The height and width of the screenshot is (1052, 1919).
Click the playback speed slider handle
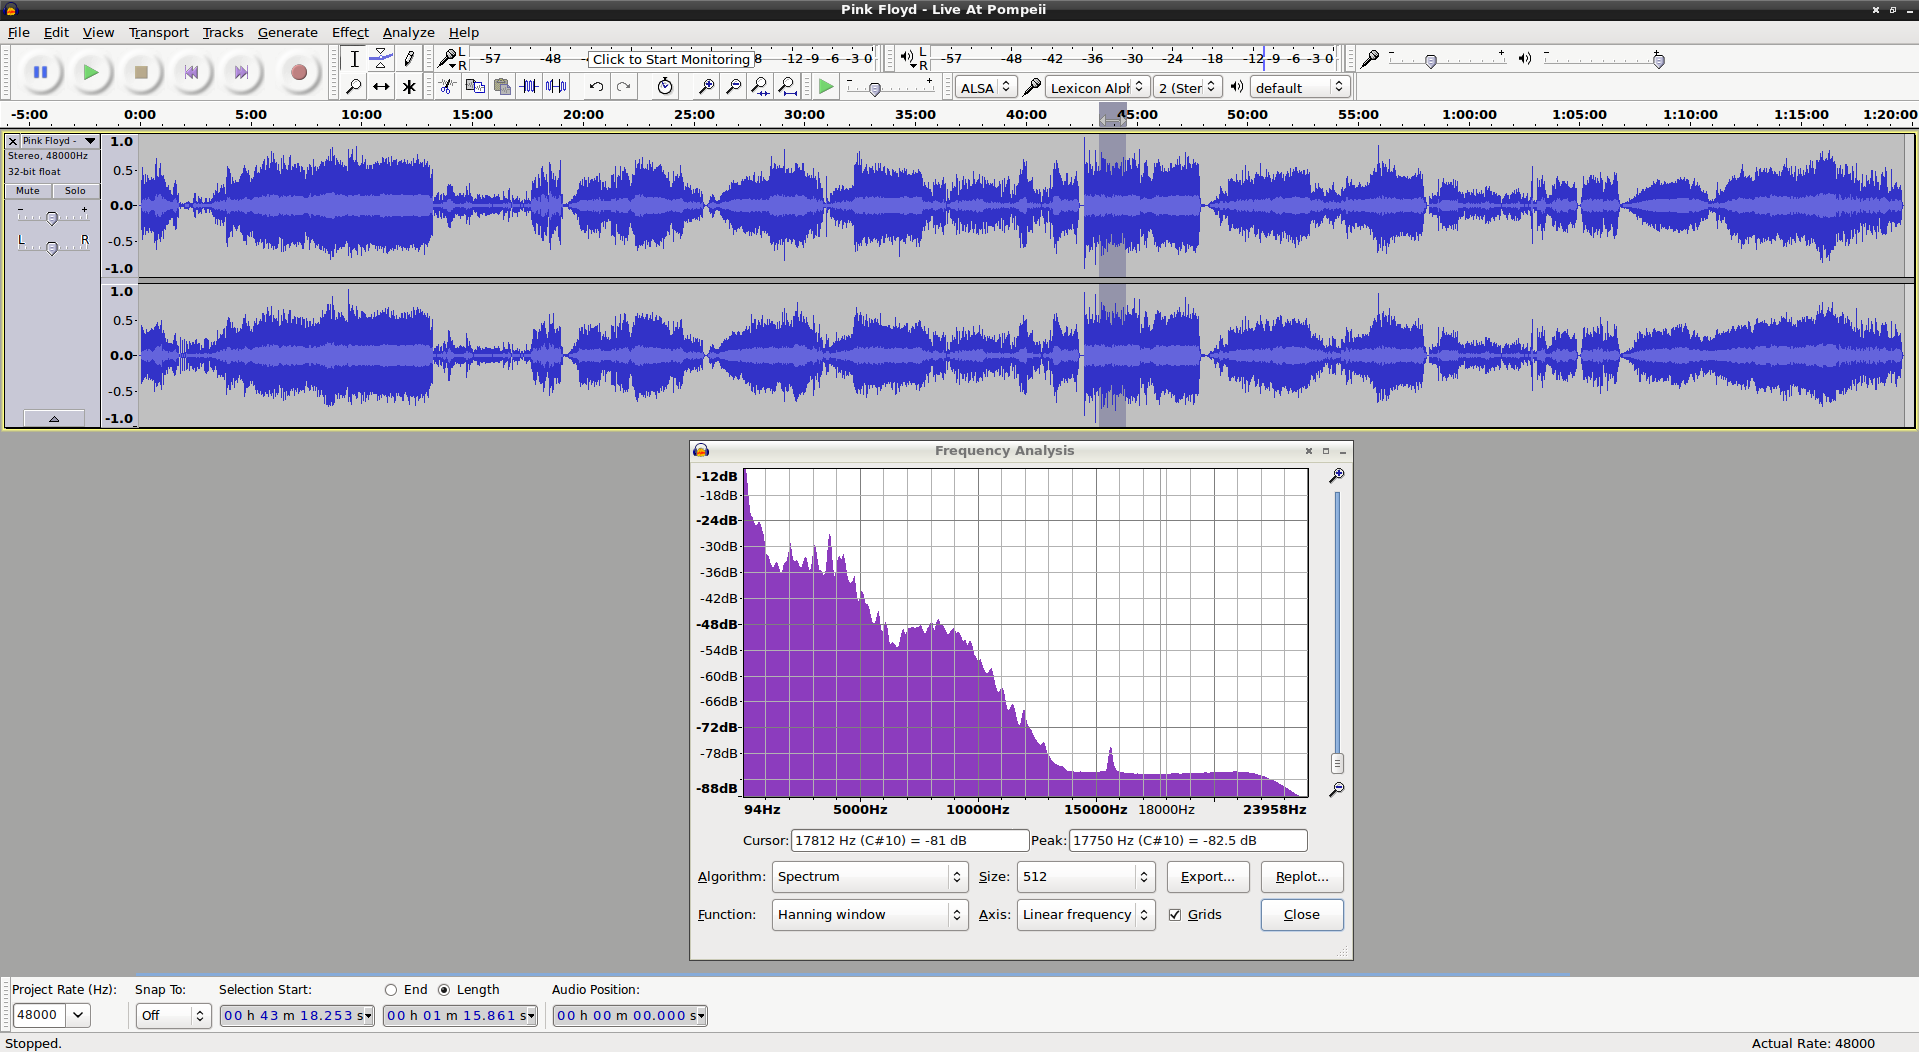point(875,89)
